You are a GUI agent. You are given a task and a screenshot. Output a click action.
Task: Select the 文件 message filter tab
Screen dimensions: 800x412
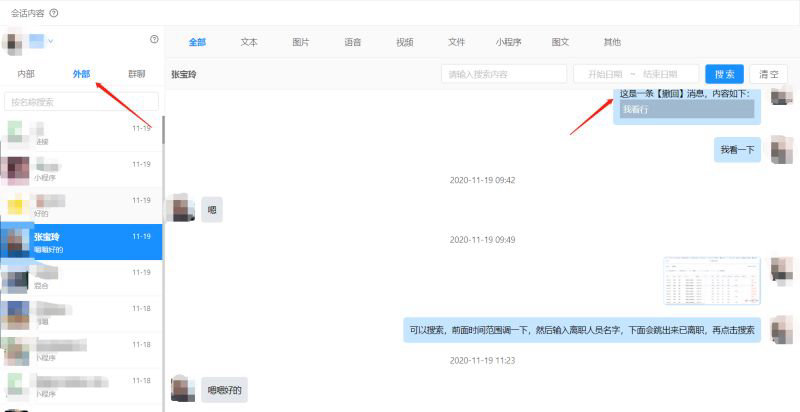(x=456, y=42)
